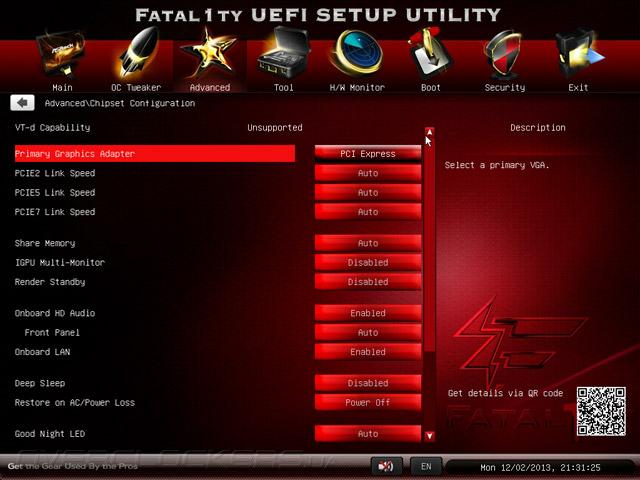Open PCIE5 Link Speed Auto dropdown
This screenshot has width=640, height=480.
coord(368,193)
